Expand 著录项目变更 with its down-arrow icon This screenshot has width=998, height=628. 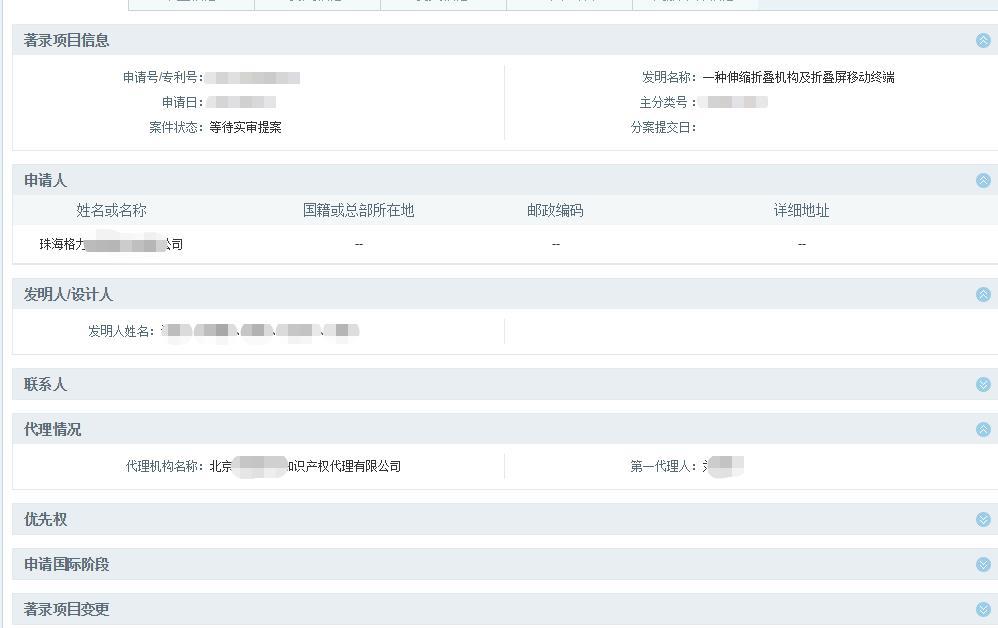tap(982, 610)
